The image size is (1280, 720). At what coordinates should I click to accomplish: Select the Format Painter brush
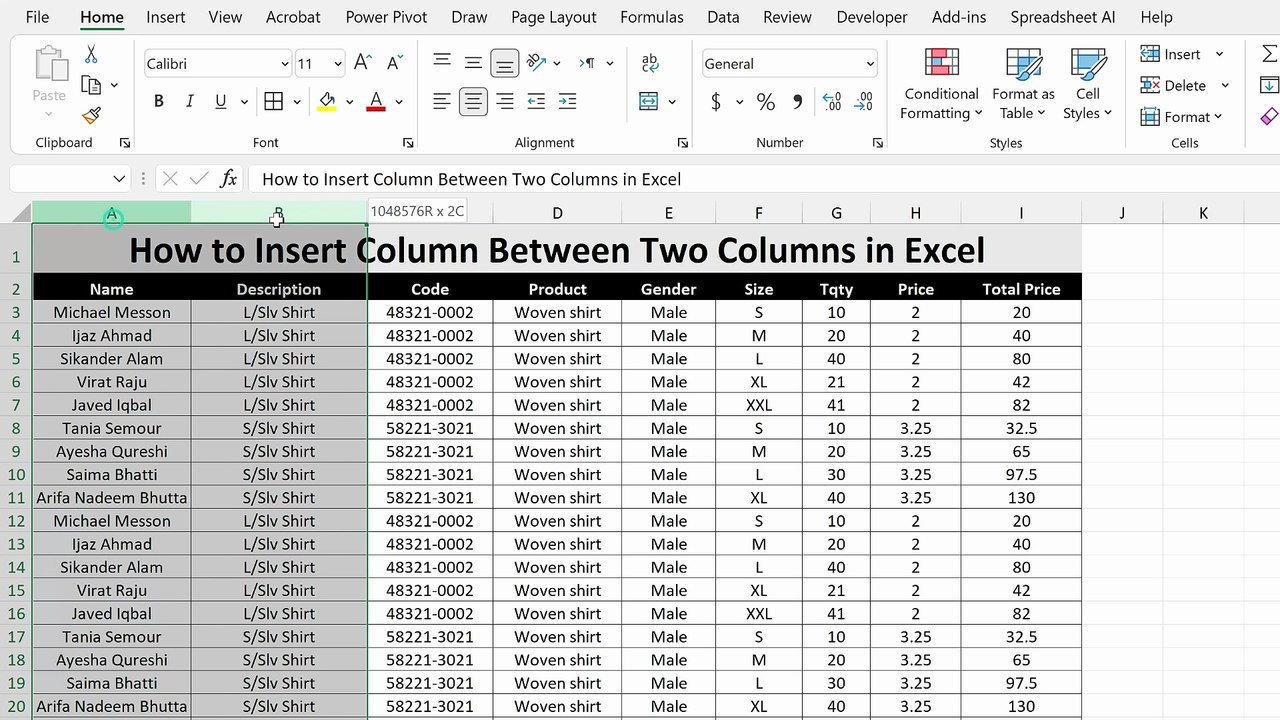pos(91,116)
